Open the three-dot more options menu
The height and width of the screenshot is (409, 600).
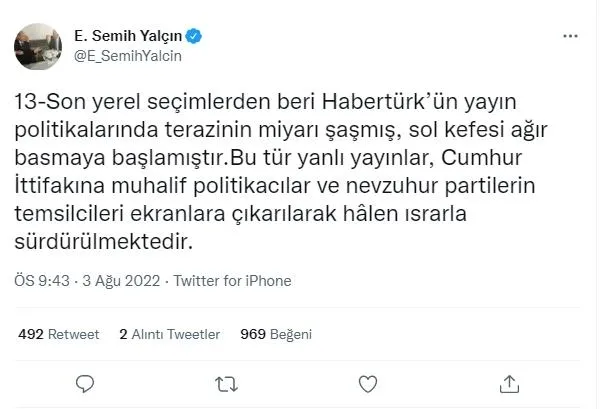point(570,37)
